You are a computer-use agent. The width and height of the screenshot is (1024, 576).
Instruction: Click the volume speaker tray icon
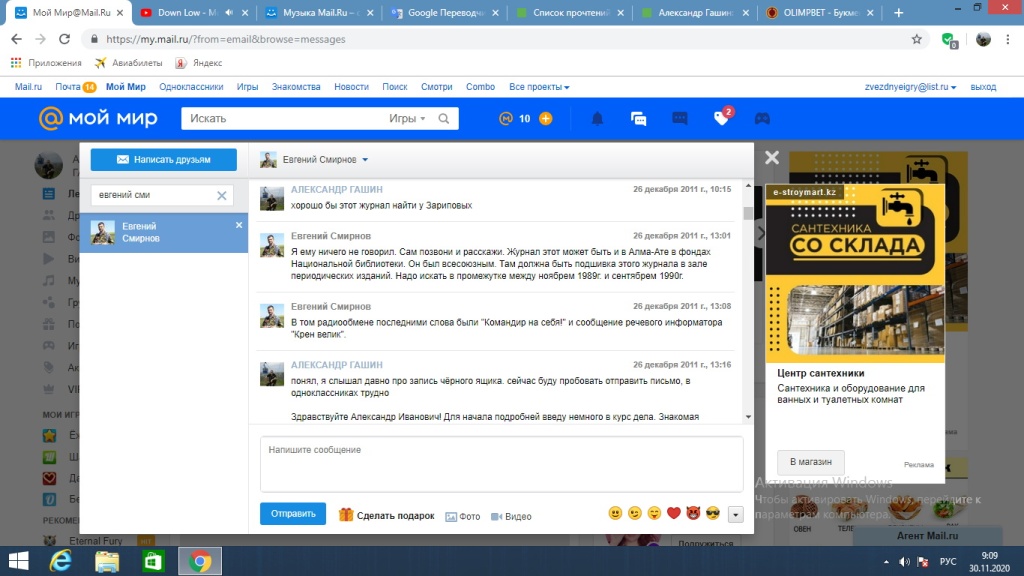[904, 562]
